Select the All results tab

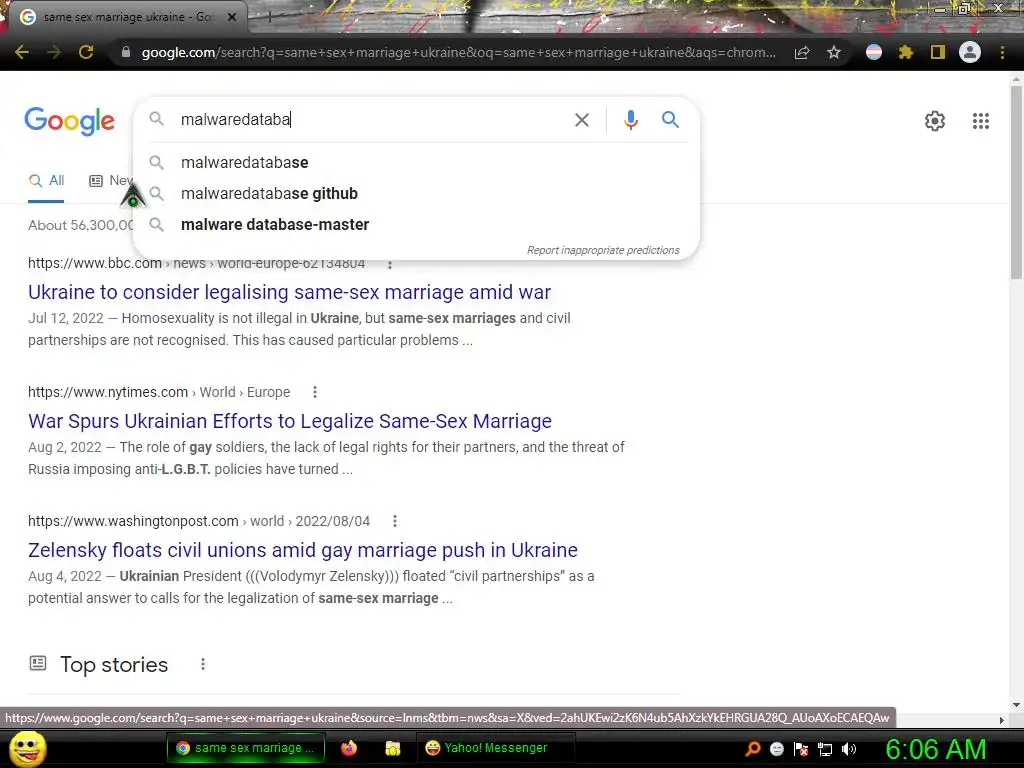(46, 181)
